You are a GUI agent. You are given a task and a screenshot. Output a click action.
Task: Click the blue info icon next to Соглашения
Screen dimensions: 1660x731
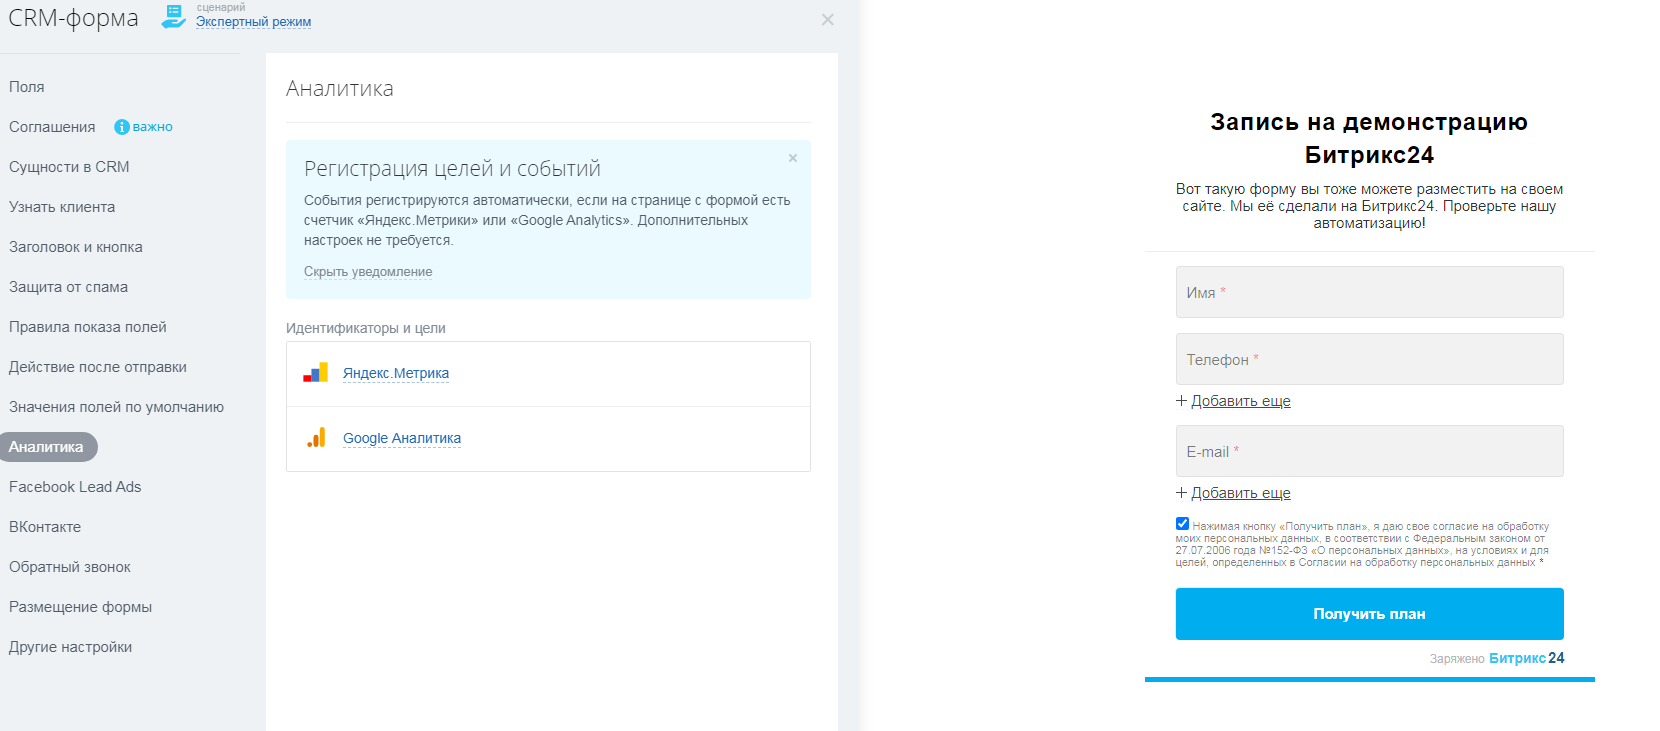[x=122, y=127]
